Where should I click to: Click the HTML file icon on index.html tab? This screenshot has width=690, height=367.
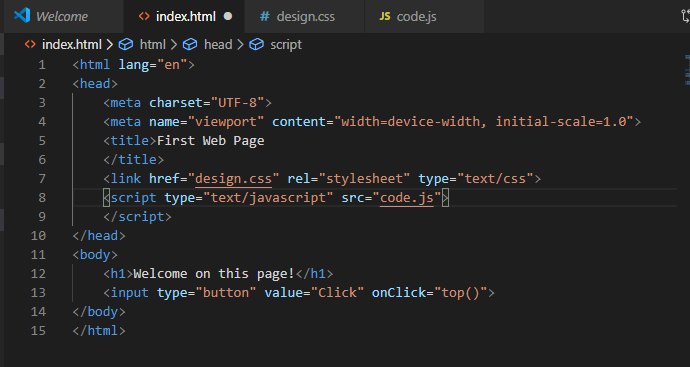click(x=144, y=17)
